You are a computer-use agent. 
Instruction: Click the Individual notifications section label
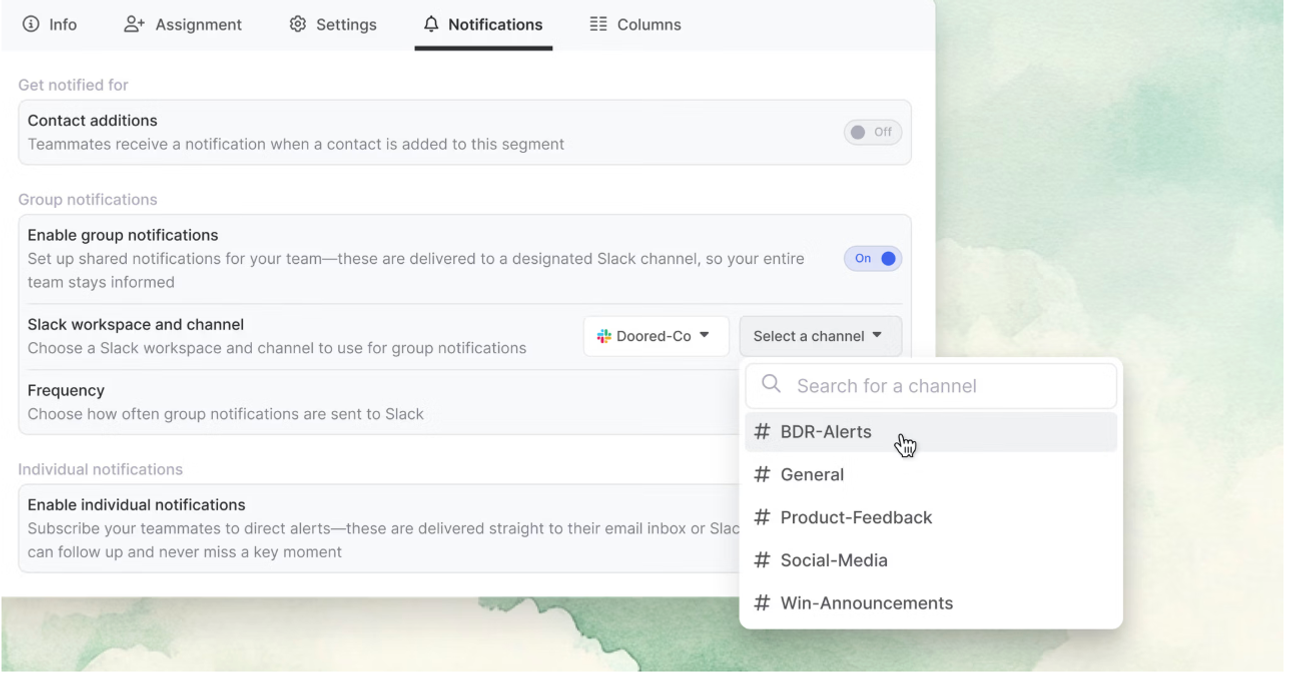[x=100, y=470]
